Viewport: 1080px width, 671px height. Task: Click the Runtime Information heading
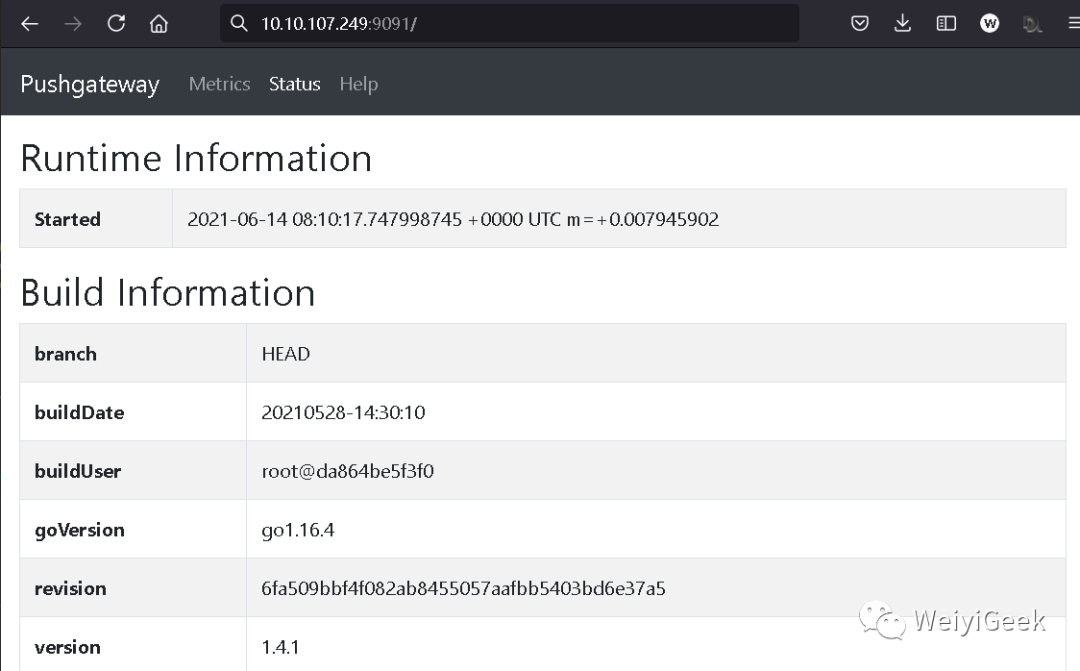pos(196,158)
